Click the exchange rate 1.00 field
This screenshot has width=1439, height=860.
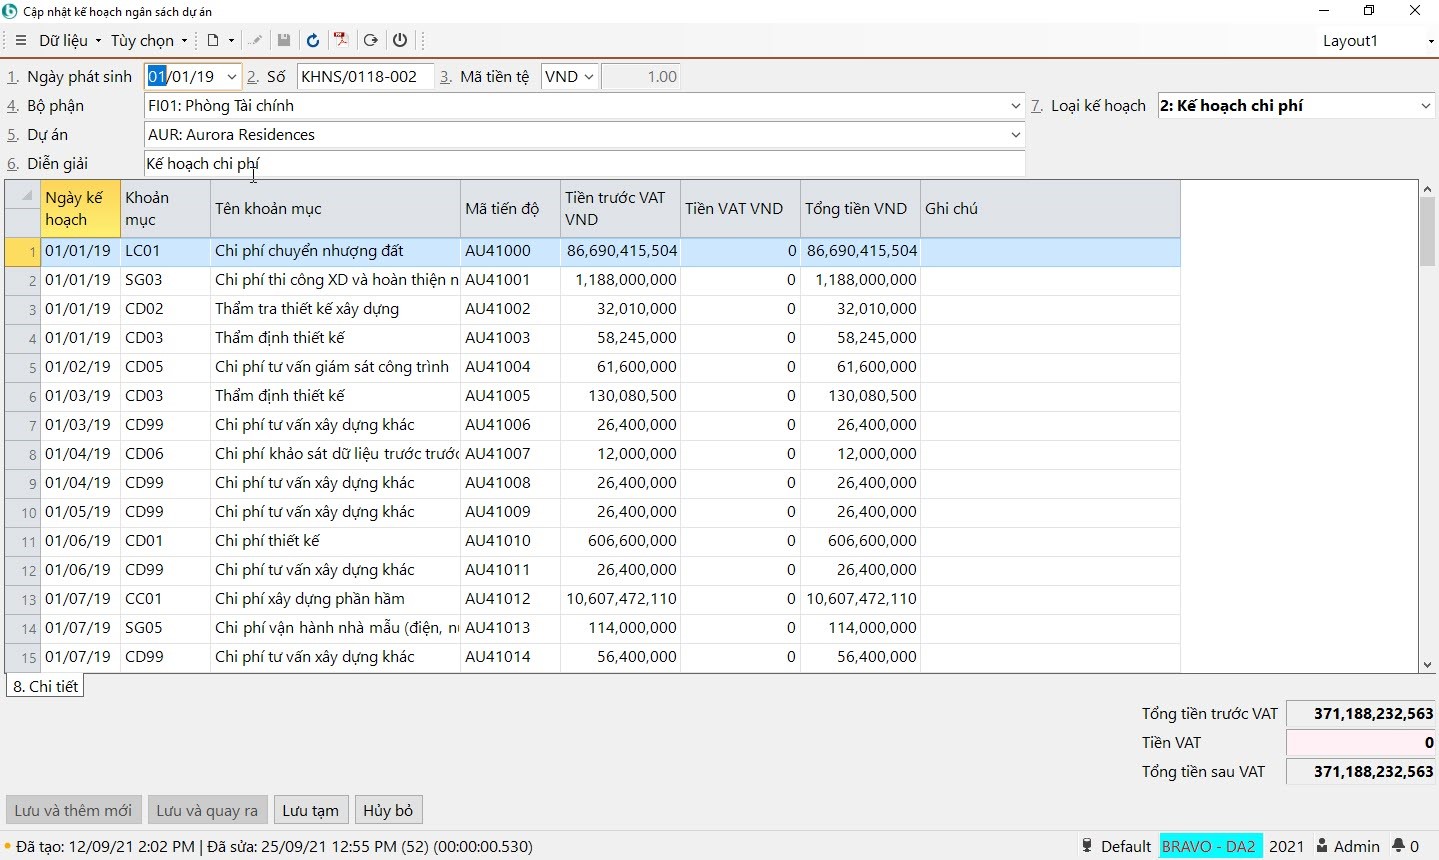click(x=641, y=77)
